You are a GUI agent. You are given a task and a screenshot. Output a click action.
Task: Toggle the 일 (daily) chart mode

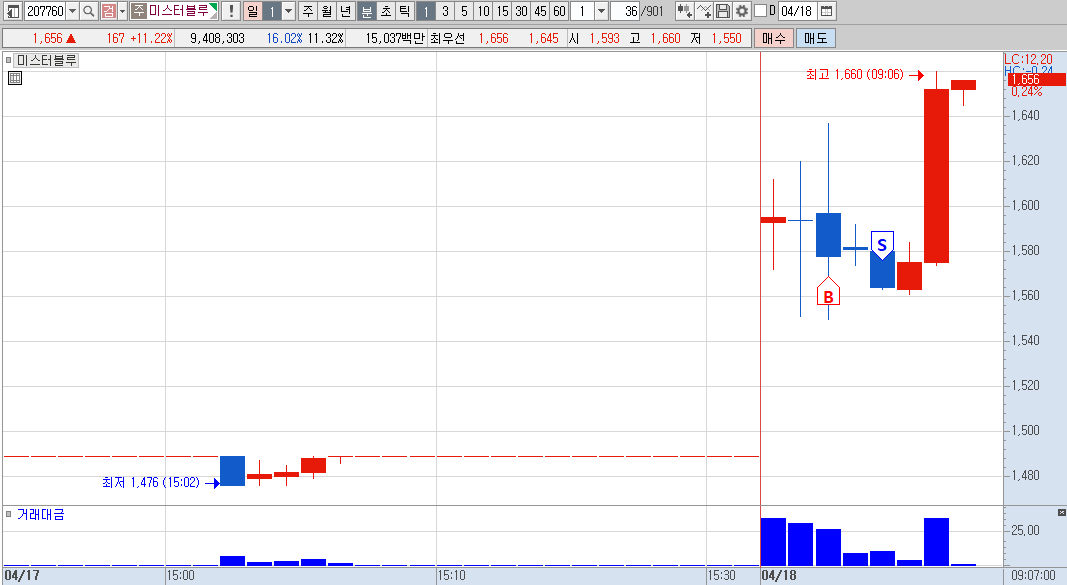[x=252, y=11]
